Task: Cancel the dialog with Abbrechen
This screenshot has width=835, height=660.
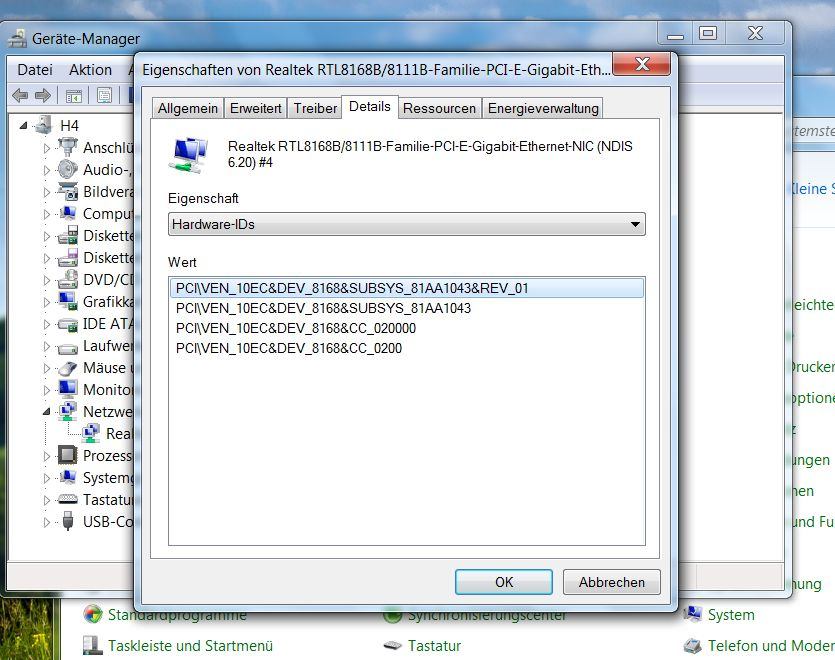Action: coord(611,582)
